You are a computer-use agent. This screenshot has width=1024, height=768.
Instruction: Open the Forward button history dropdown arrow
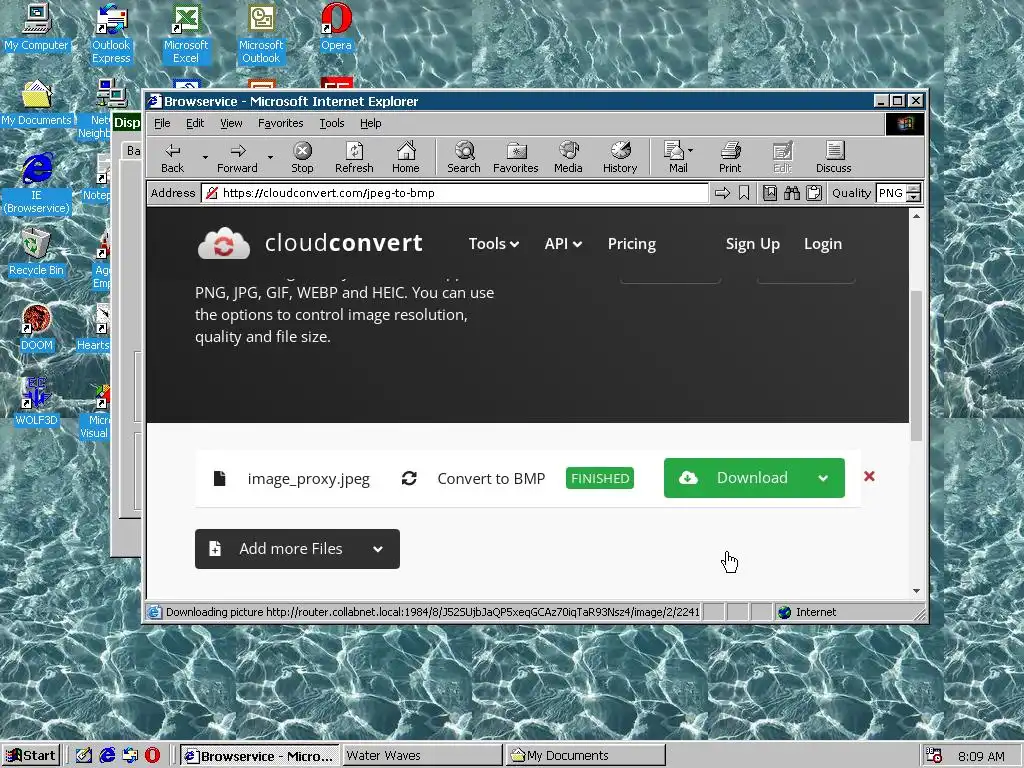point(270,157)
